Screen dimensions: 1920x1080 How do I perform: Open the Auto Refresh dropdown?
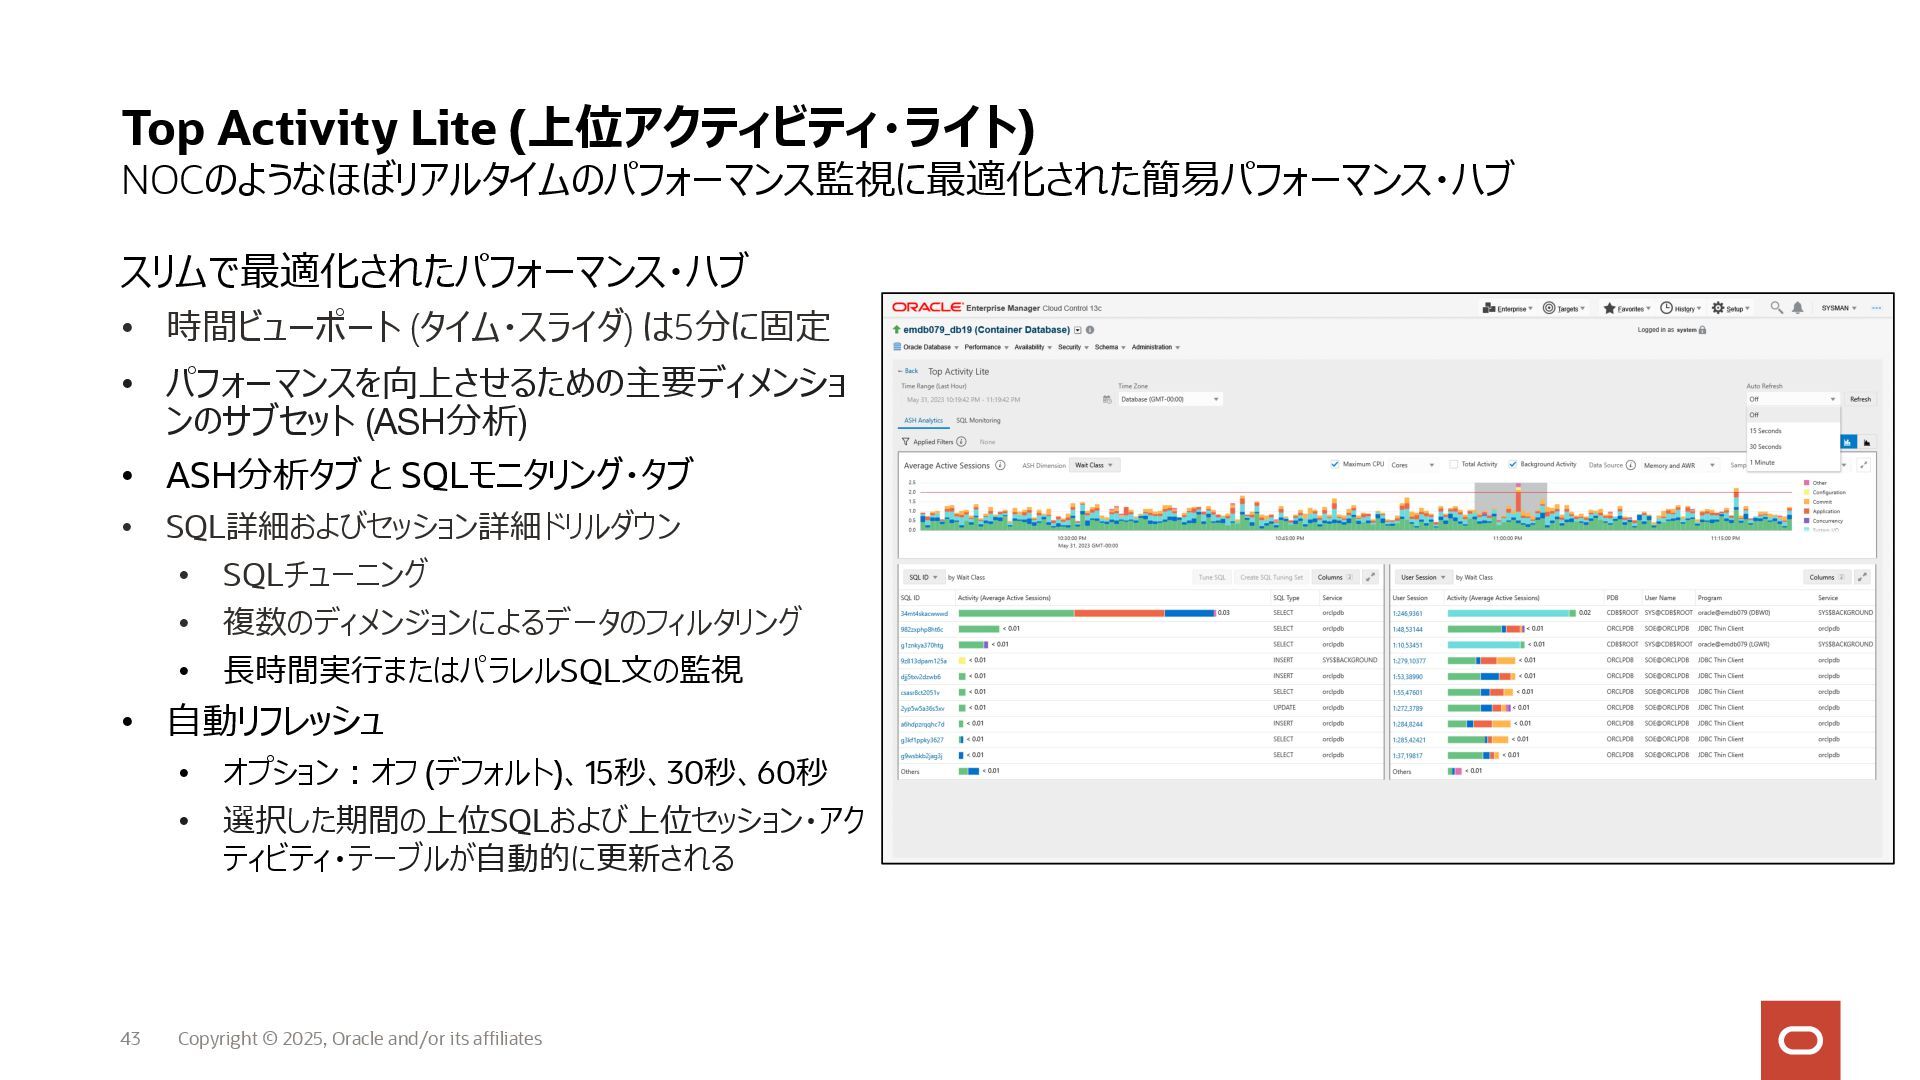coord(1793,399)
